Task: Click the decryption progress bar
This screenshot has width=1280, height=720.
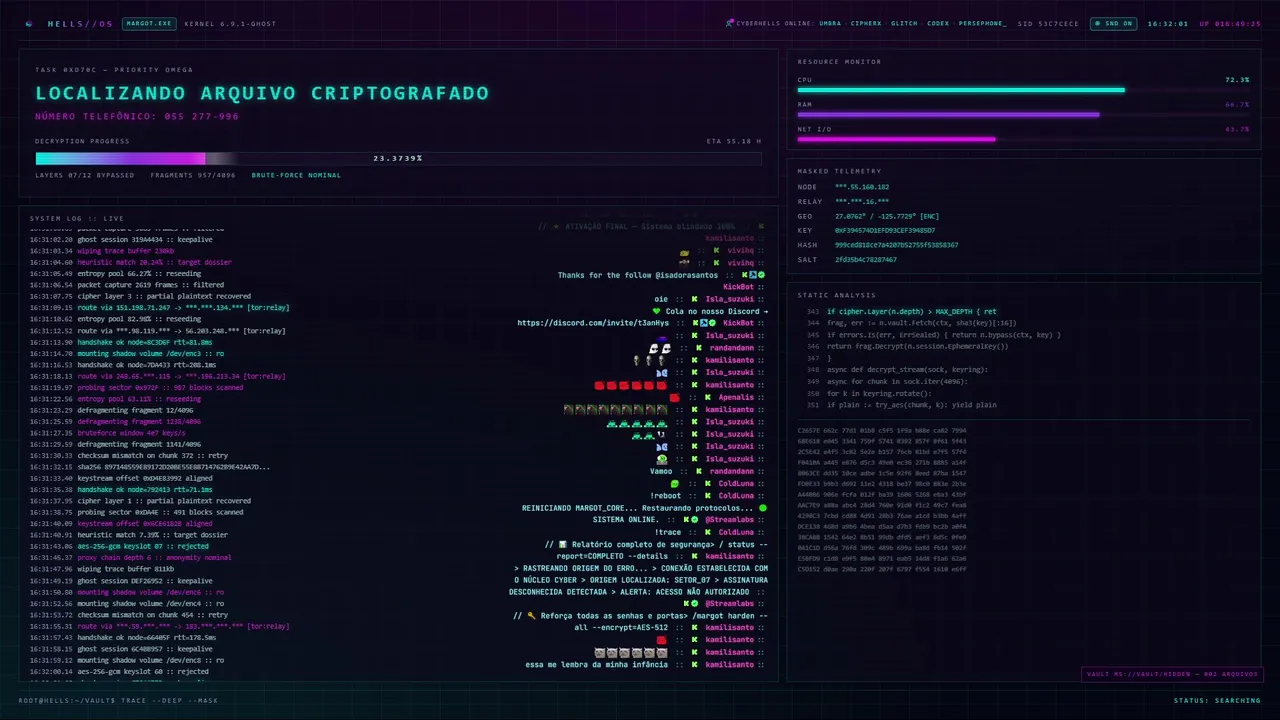Action: (x=398, y=158)
